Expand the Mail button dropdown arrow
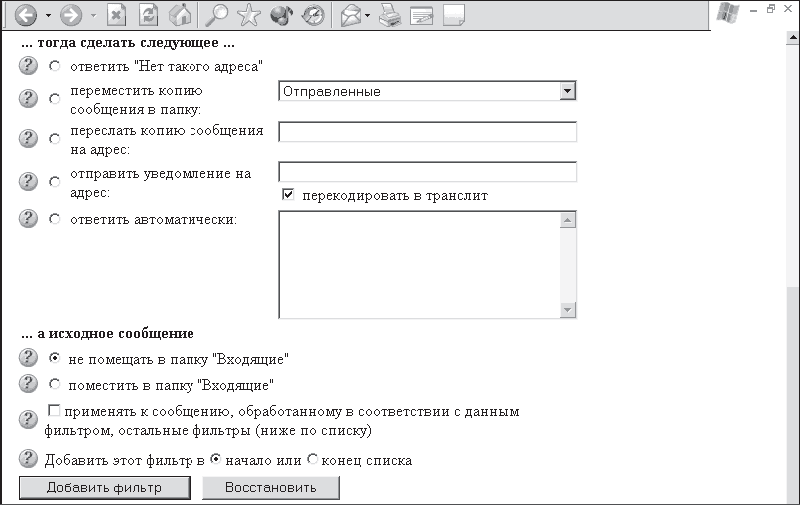The height and width of the screenshot is (505, 800). tap(367, 15)
